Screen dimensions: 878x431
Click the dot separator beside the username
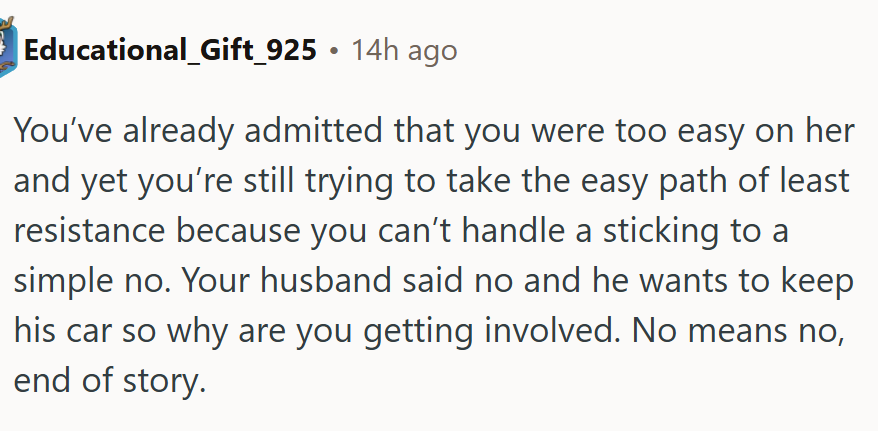(334, 50)
